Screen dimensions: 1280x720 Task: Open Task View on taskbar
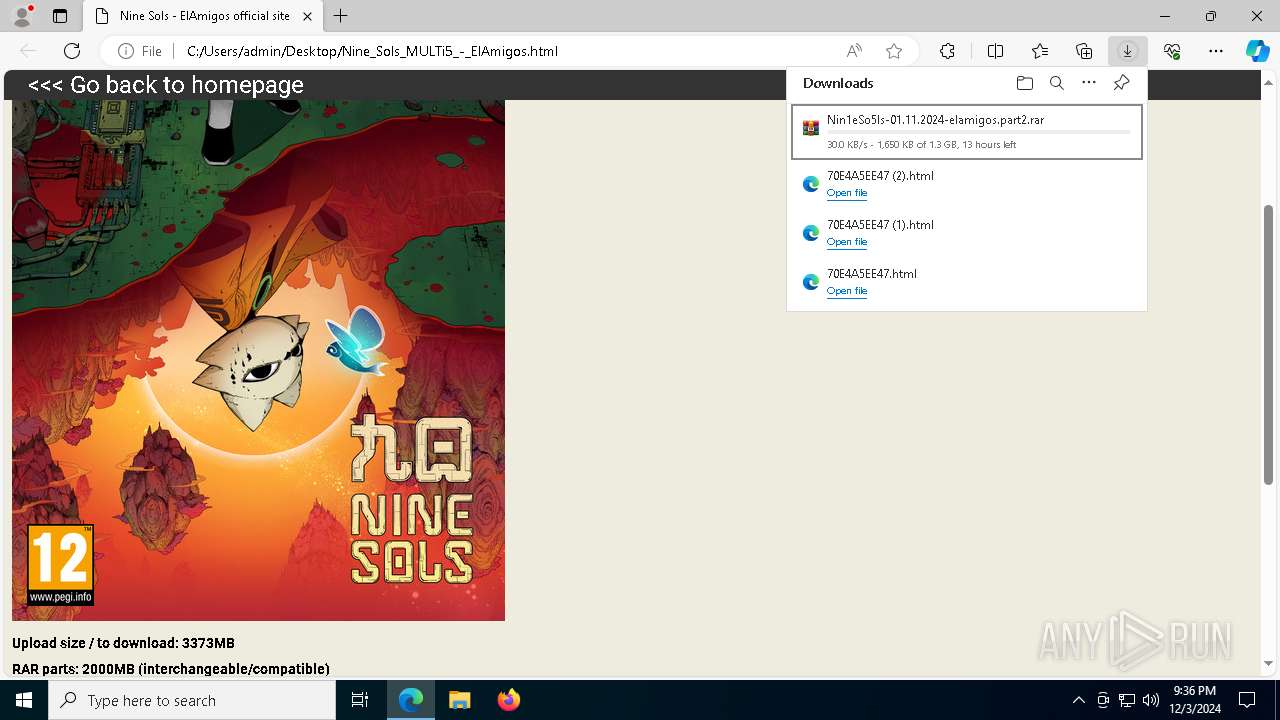[360, 700]
